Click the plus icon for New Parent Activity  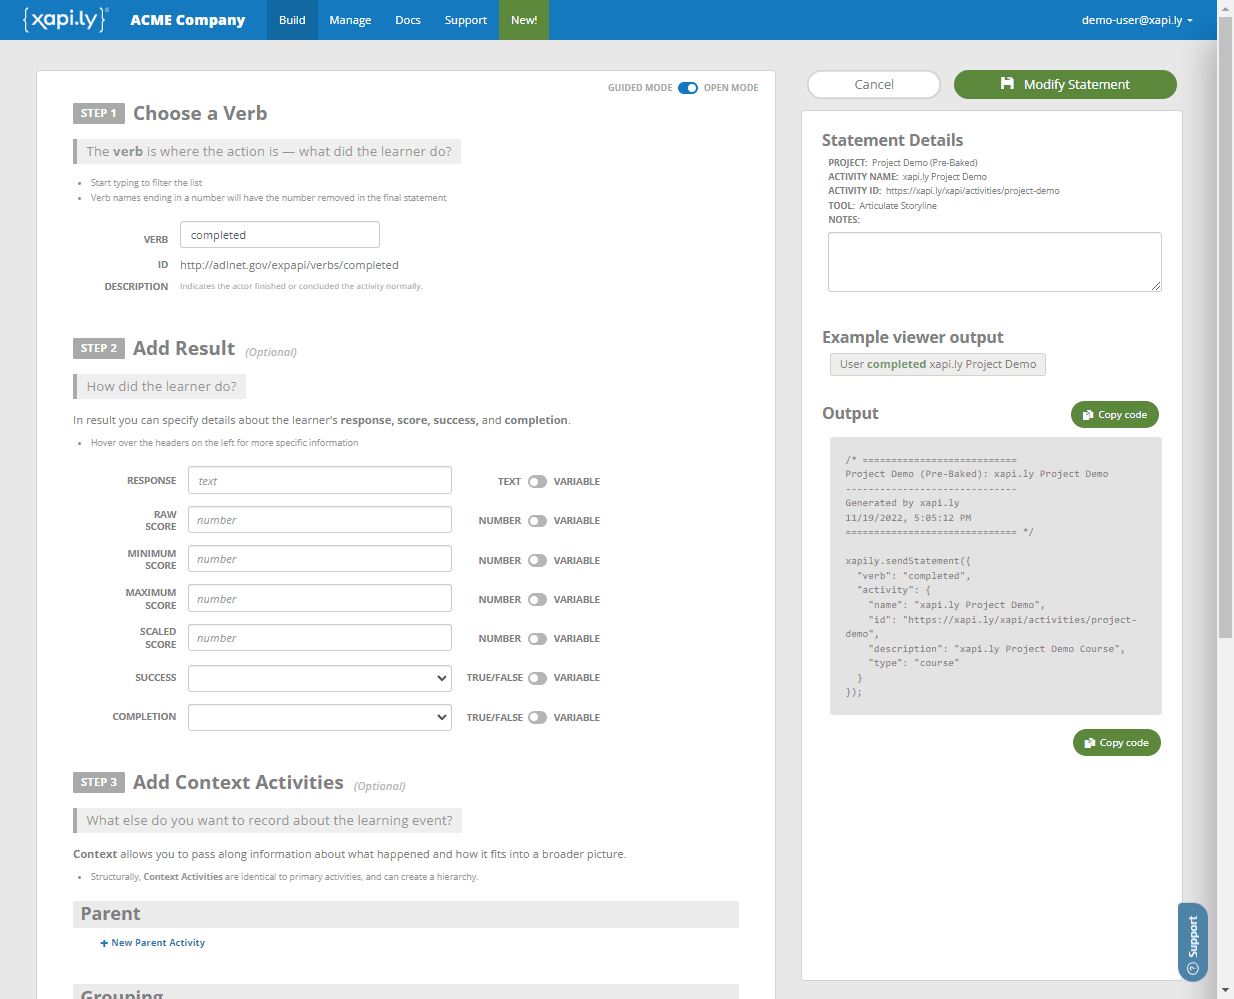(104, 943)
